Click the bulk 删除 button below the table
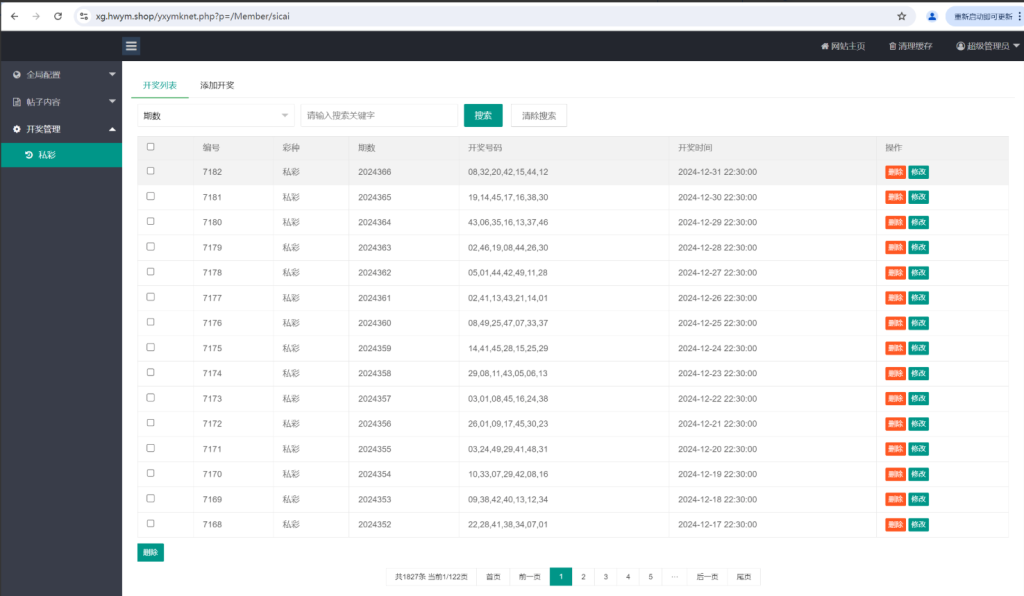 pyautogui.click(x=150, y=552)
